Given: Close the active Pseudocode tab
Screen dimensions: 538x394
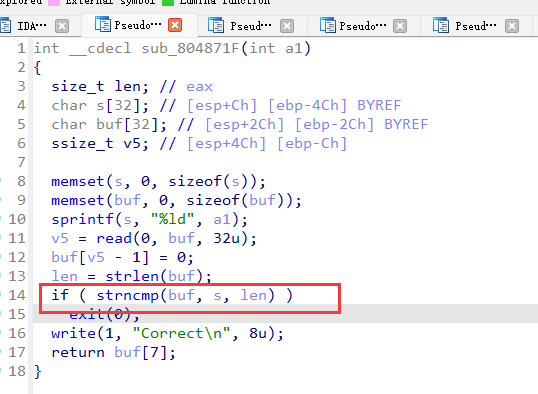Looking at the screenshot, I should (175, 25).
